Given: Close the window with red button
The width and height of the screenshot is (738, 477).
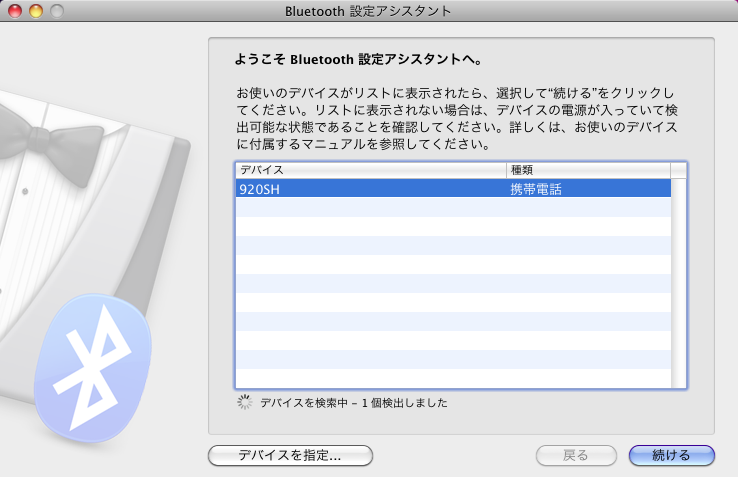Looking at the screenshot, I should pos(15,11).
